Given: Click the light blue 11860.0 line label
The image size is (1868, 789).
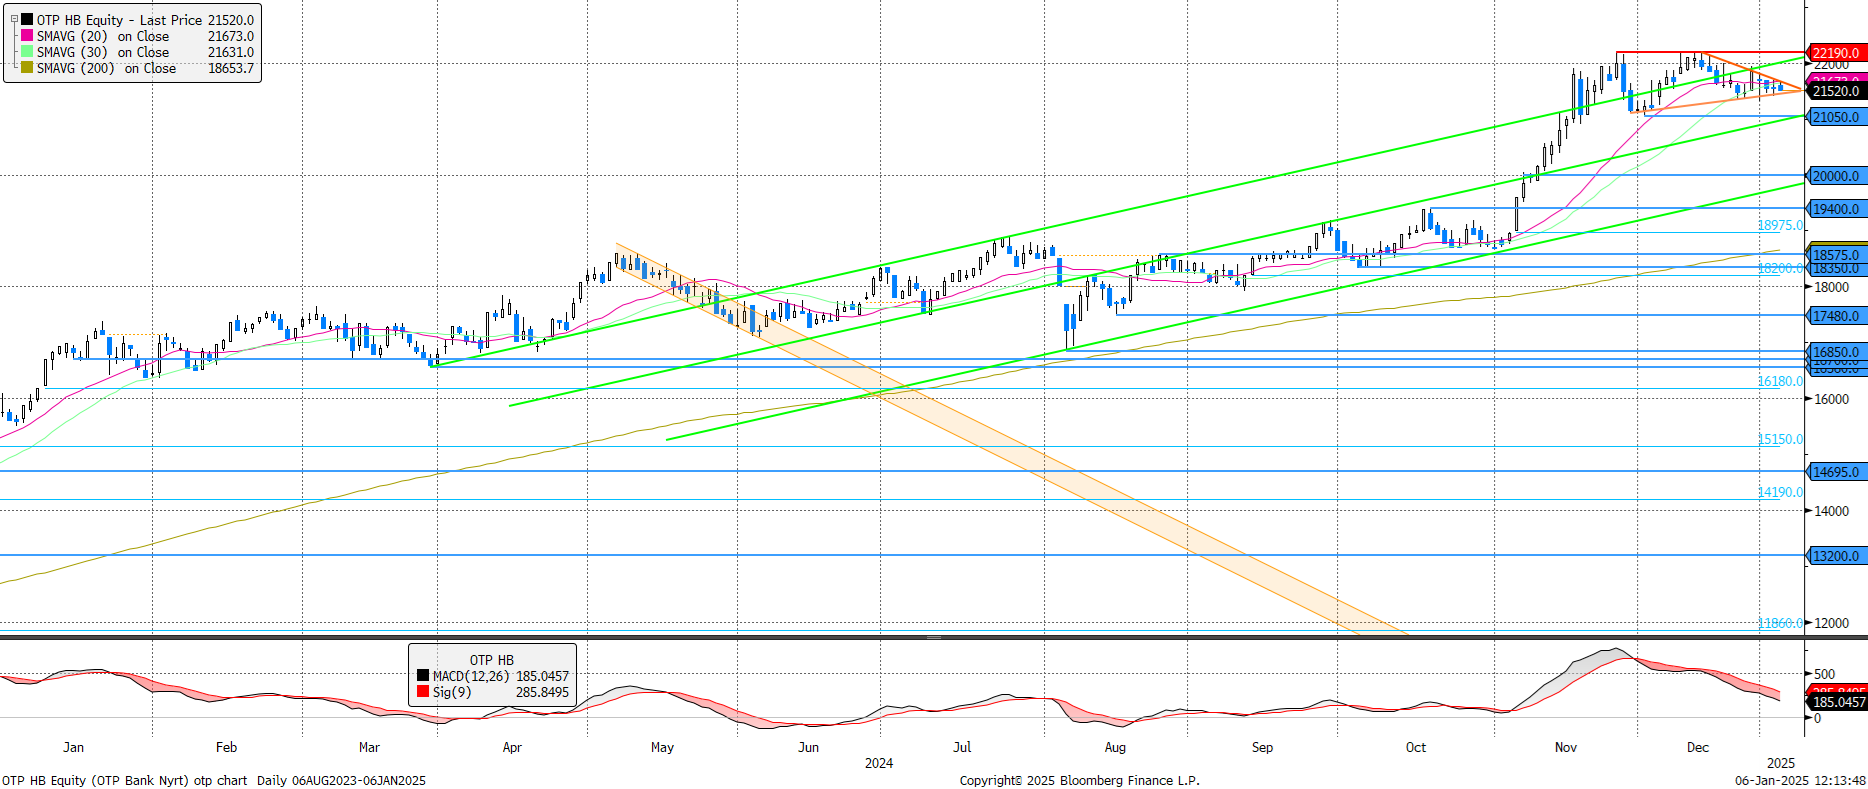Looking at the screenshot, I should point(1780,624).
